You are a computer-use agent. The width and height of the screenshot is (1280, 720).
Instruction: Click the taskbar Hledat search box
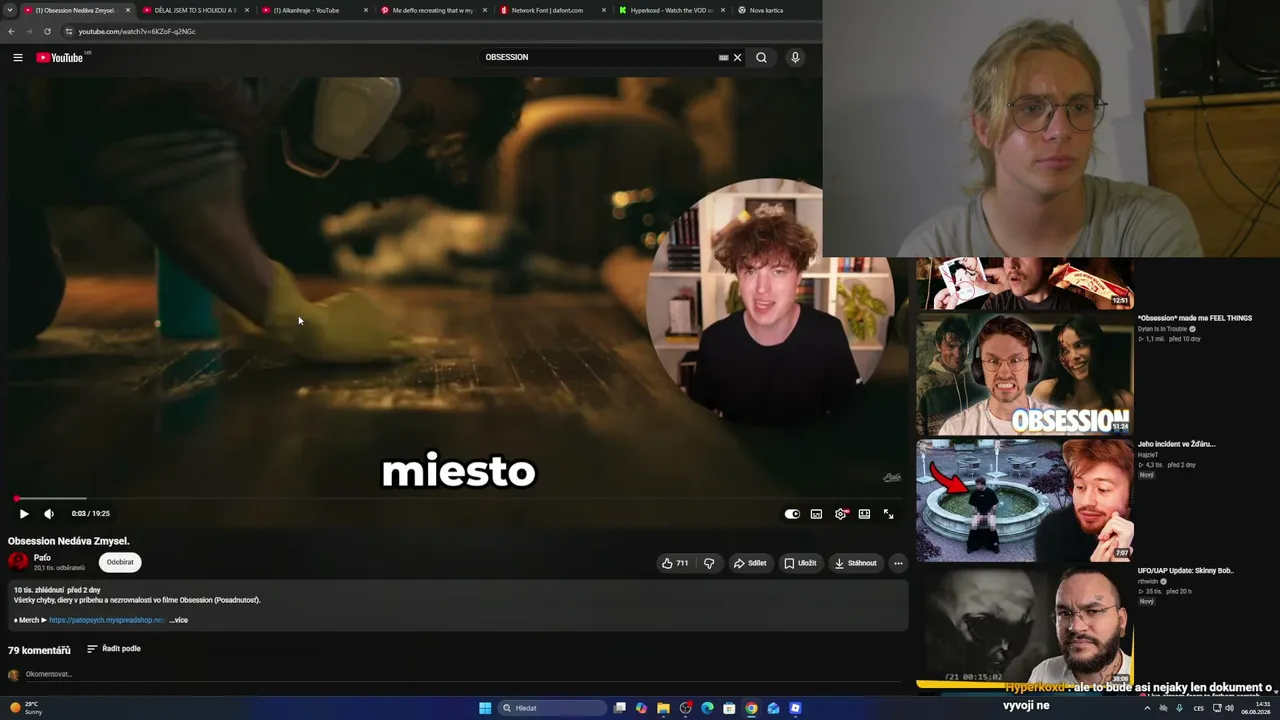(553, 708)
